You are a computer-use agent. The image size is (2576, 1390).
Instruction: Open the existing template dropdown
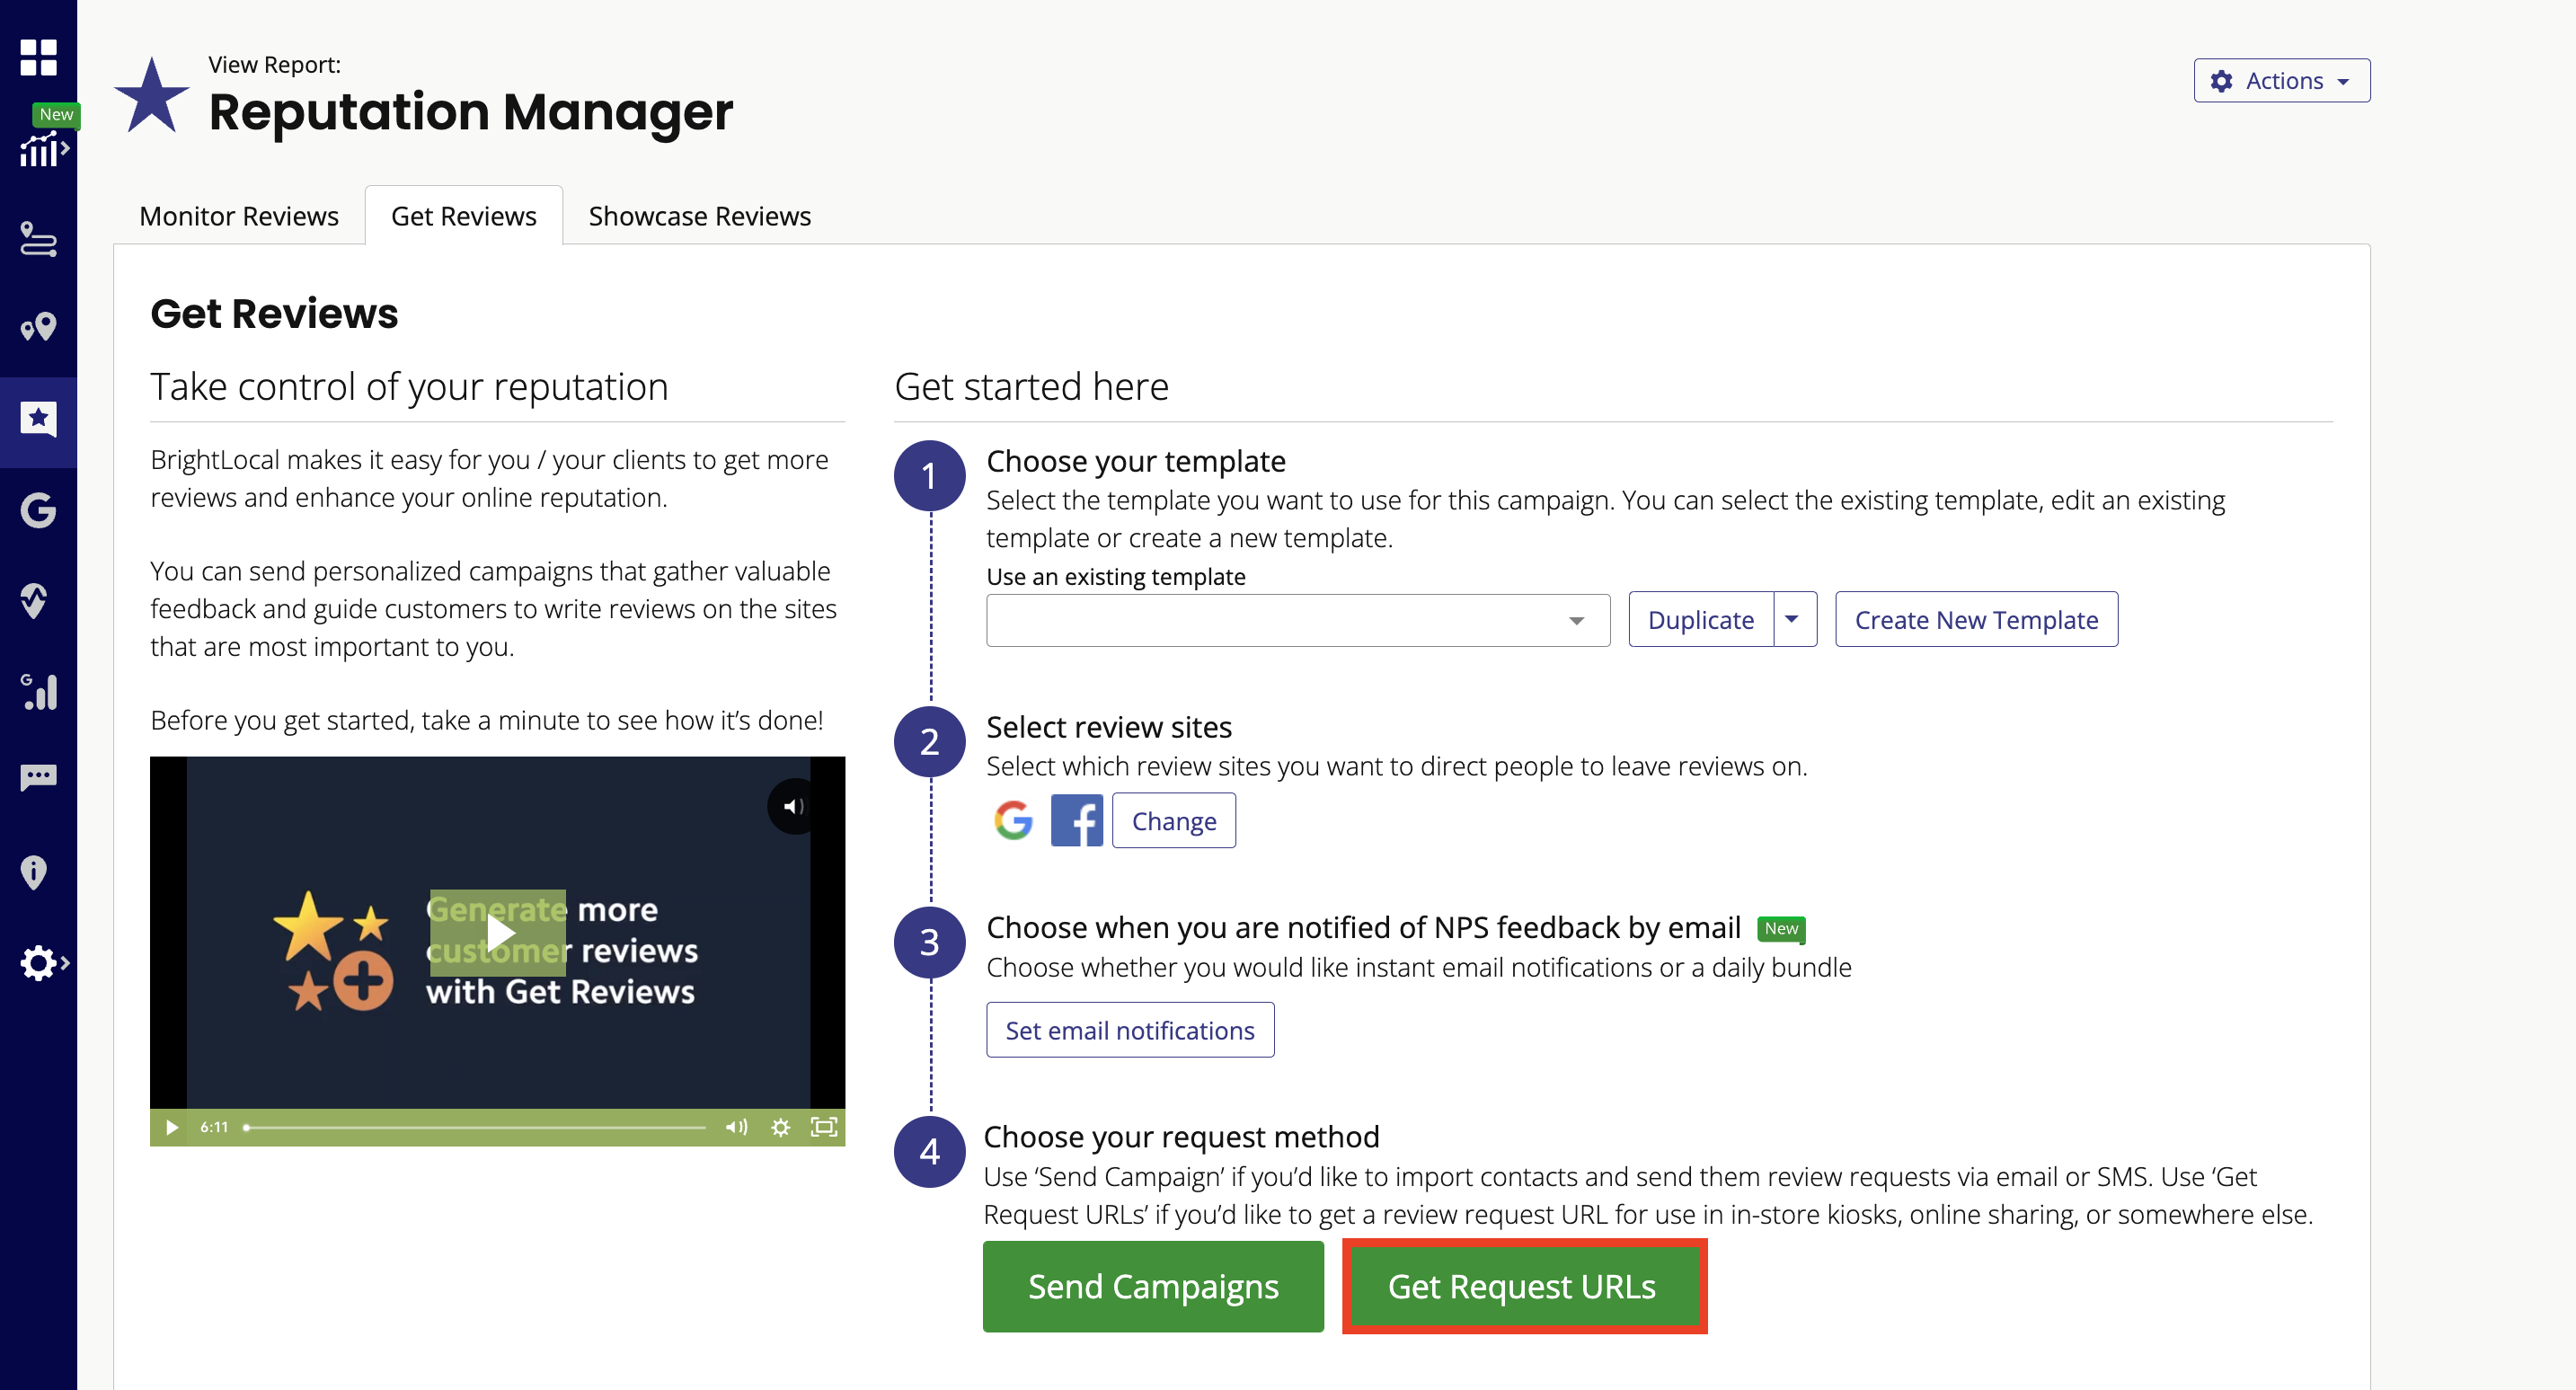point(1297,620)
